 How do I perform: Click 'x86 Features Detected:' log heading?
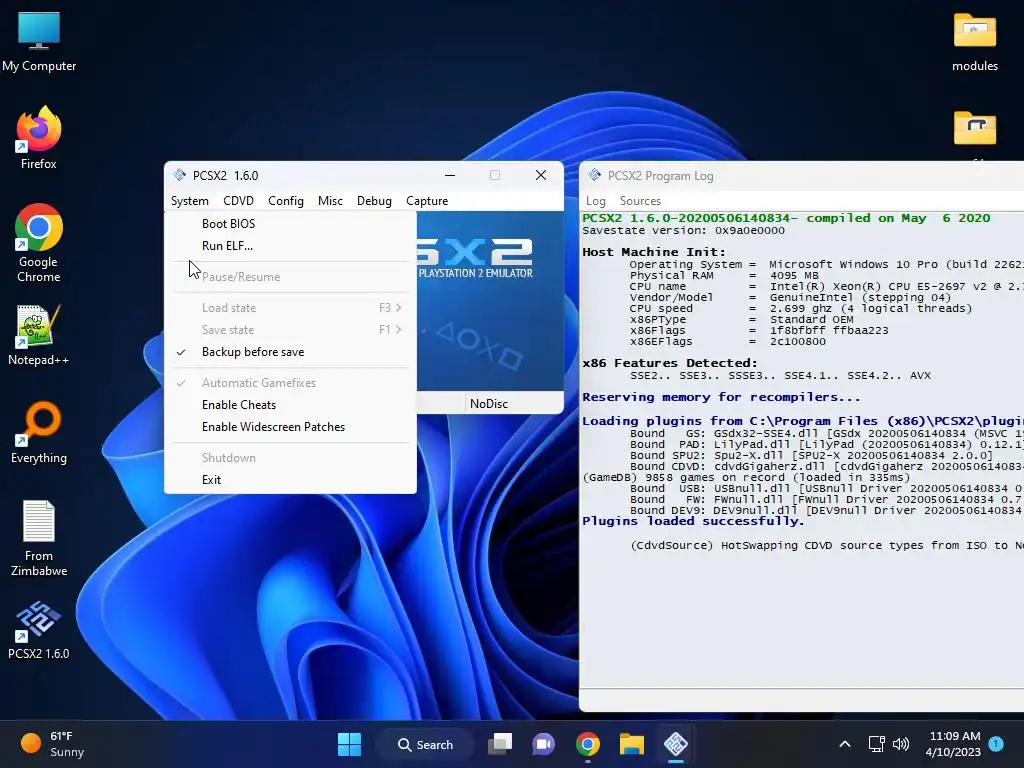point(670,363)
